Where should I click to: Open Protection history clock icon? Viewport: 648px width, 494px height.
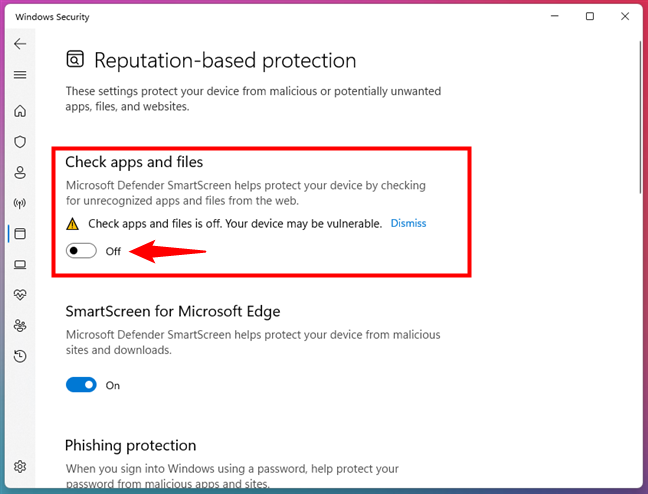20,357
